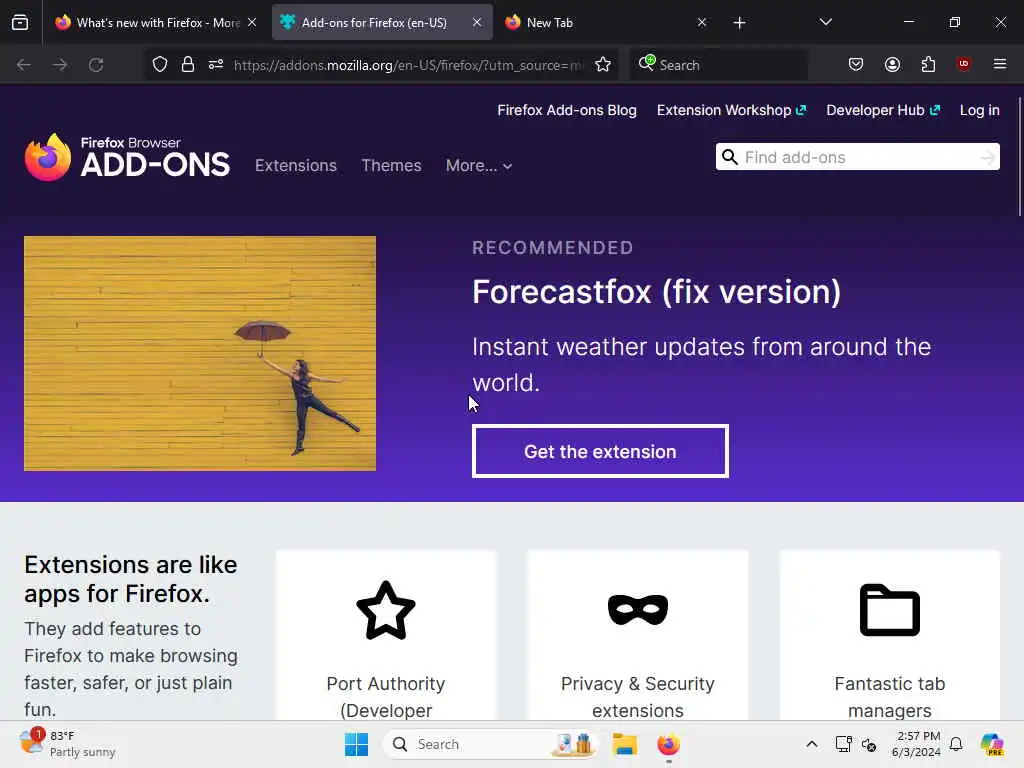Submit add-on search with the arrow
1024x768 pixels.
click(x=987, y=157)
